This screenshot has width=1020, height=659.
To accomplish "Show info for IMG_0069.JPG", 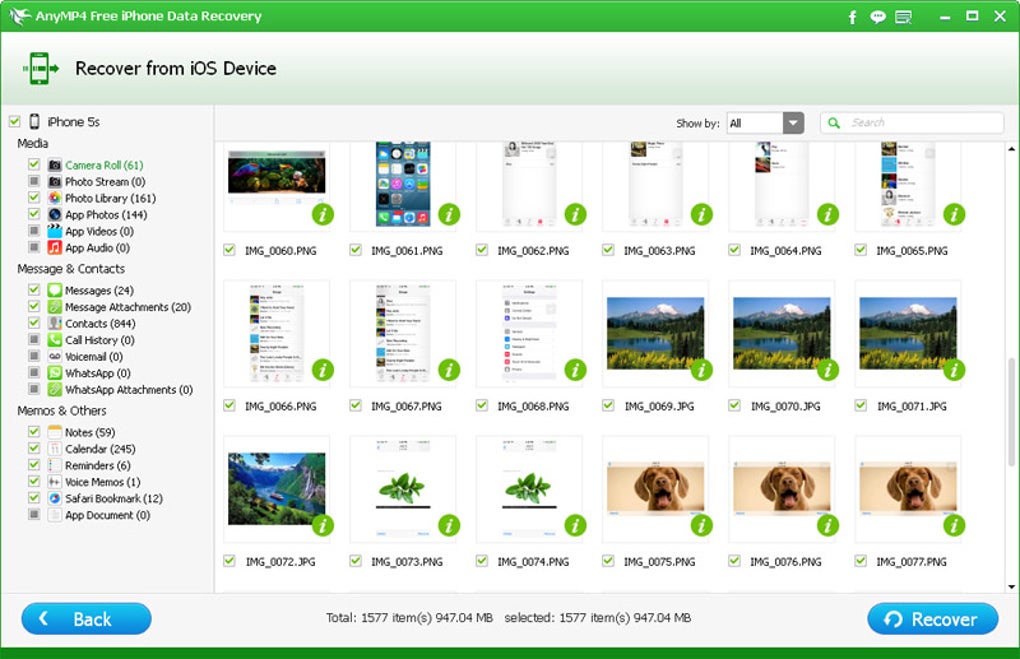I will (701, 370).
